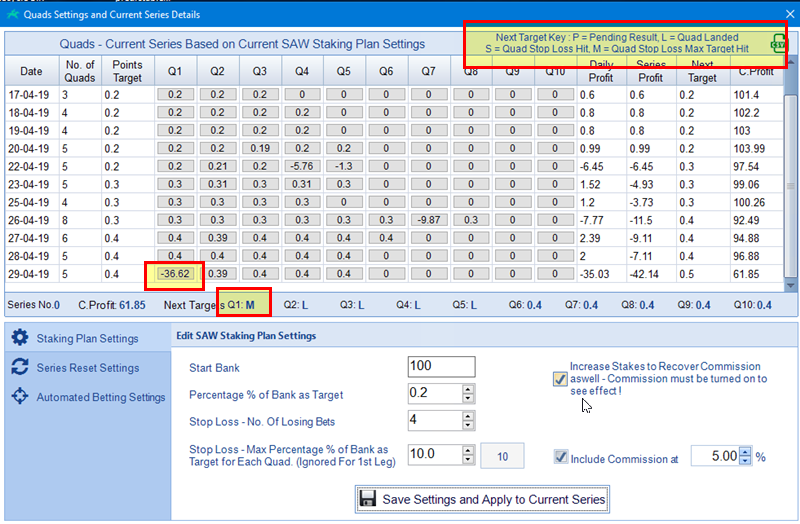Select the 17-04-19 date row

(x=394, y=95)
